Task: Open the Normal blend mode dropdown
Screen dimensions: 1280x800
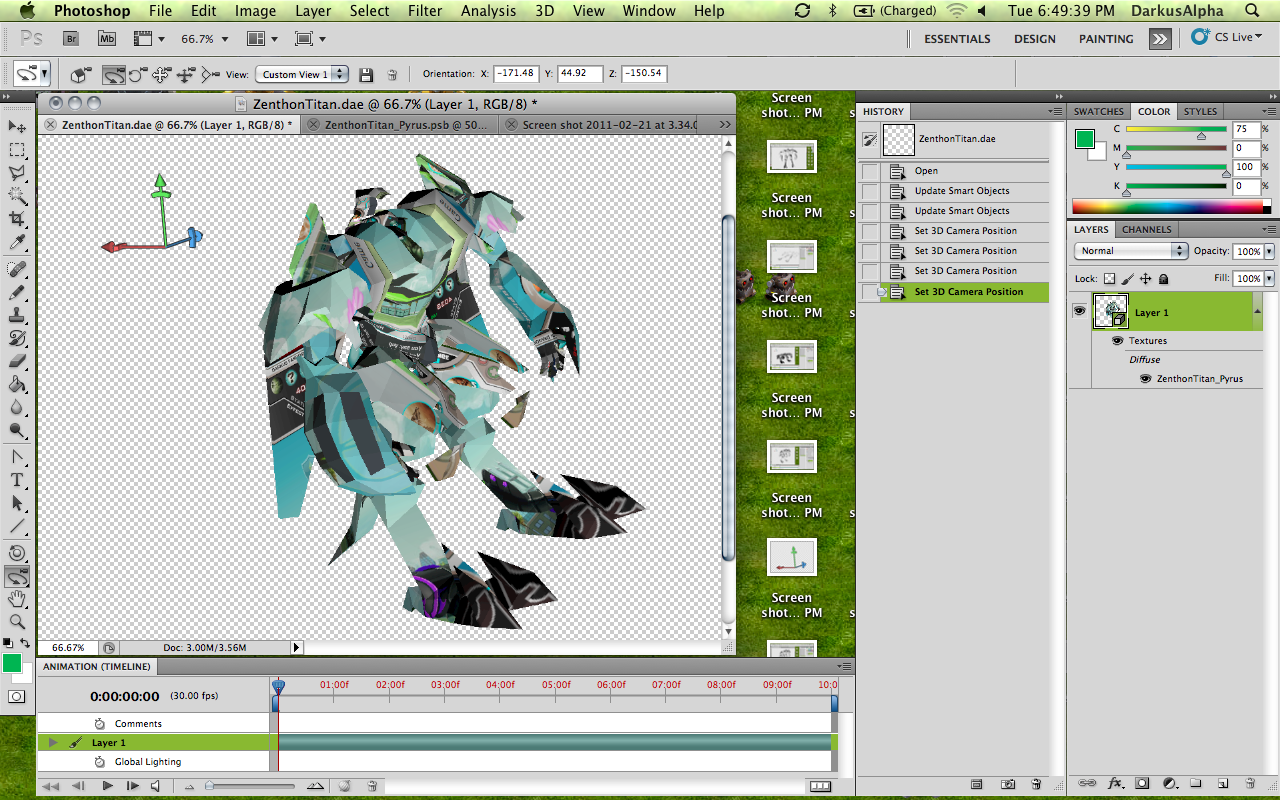Action: 1131,251
